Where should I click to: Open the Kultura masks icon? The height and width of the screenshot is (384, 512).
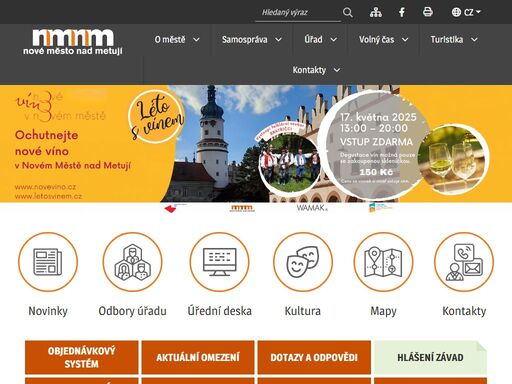click(303, 262)
